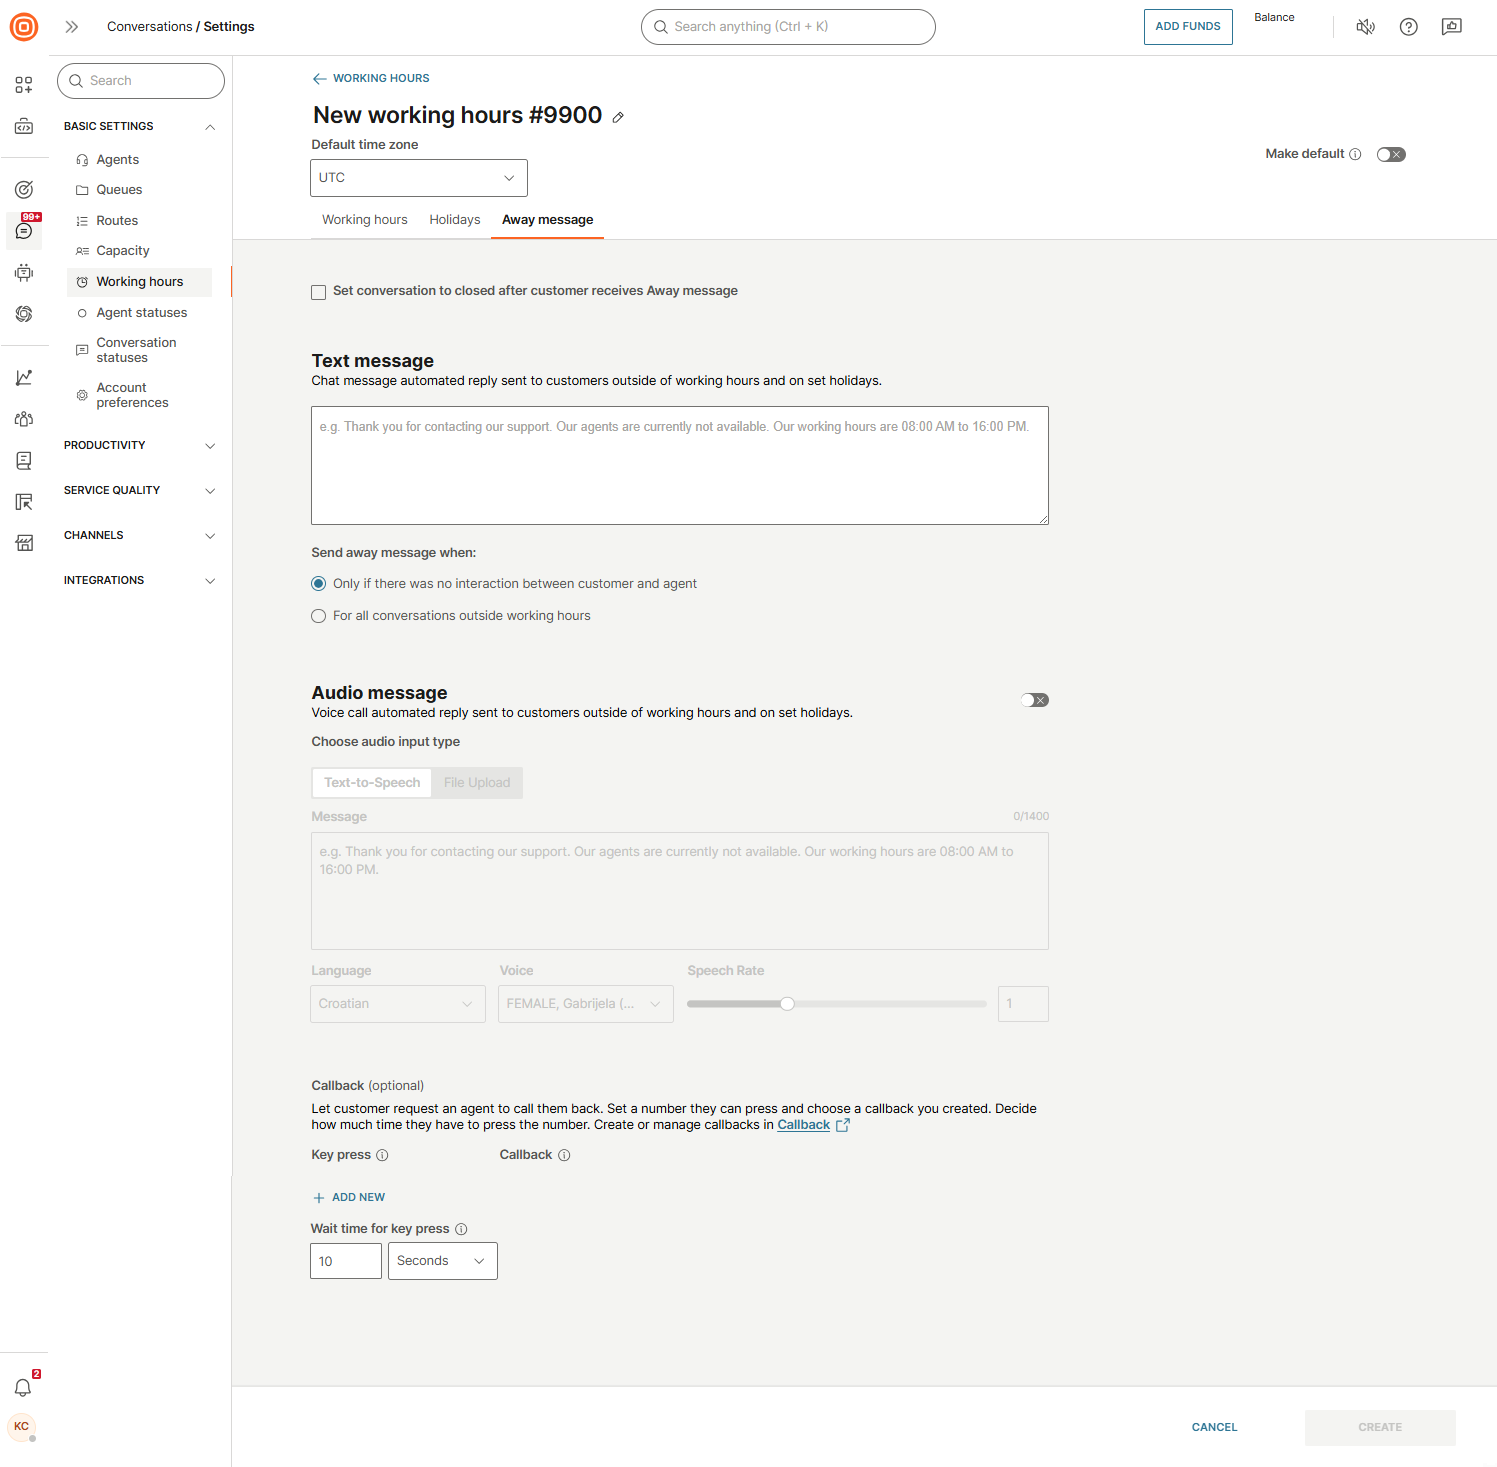
Task: Switch to the Working hours tab
Action: pyautogui.click(x=364, y=220)
